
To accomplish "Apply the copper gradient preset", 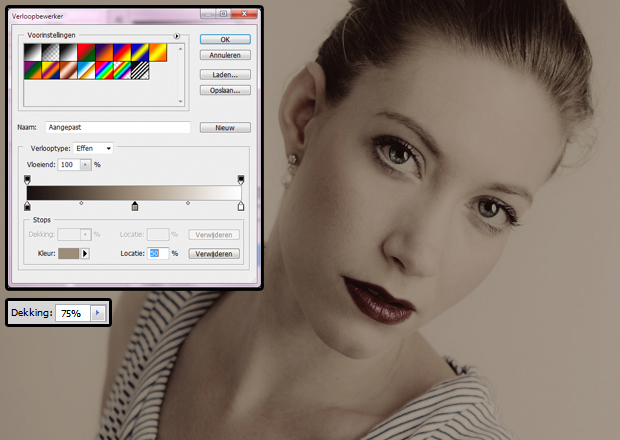I will point(68,70).
